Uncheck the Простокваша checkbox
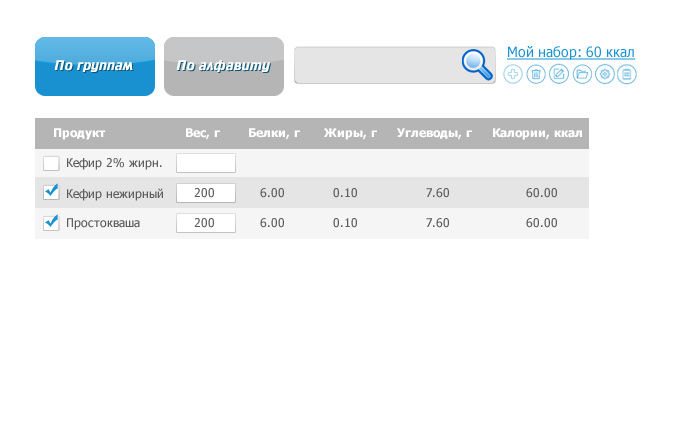 (51, 223)
